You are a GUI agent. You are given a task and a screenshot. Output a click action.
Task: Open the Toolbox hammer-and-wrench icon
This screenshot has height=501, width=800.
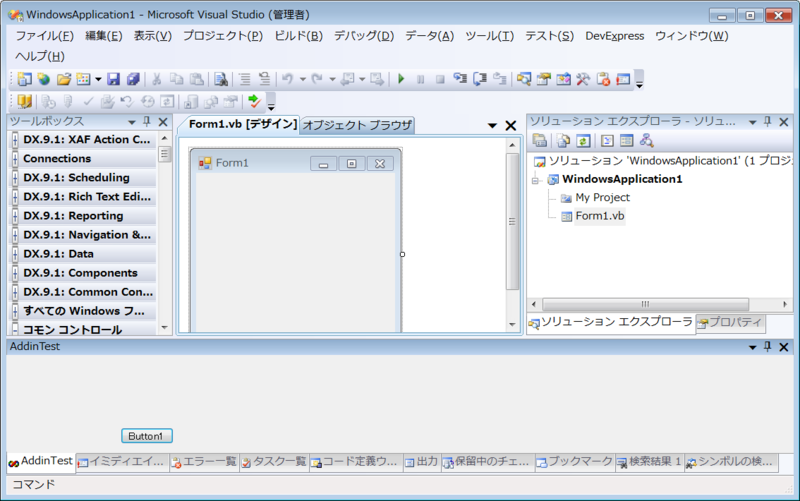[583, 79]
